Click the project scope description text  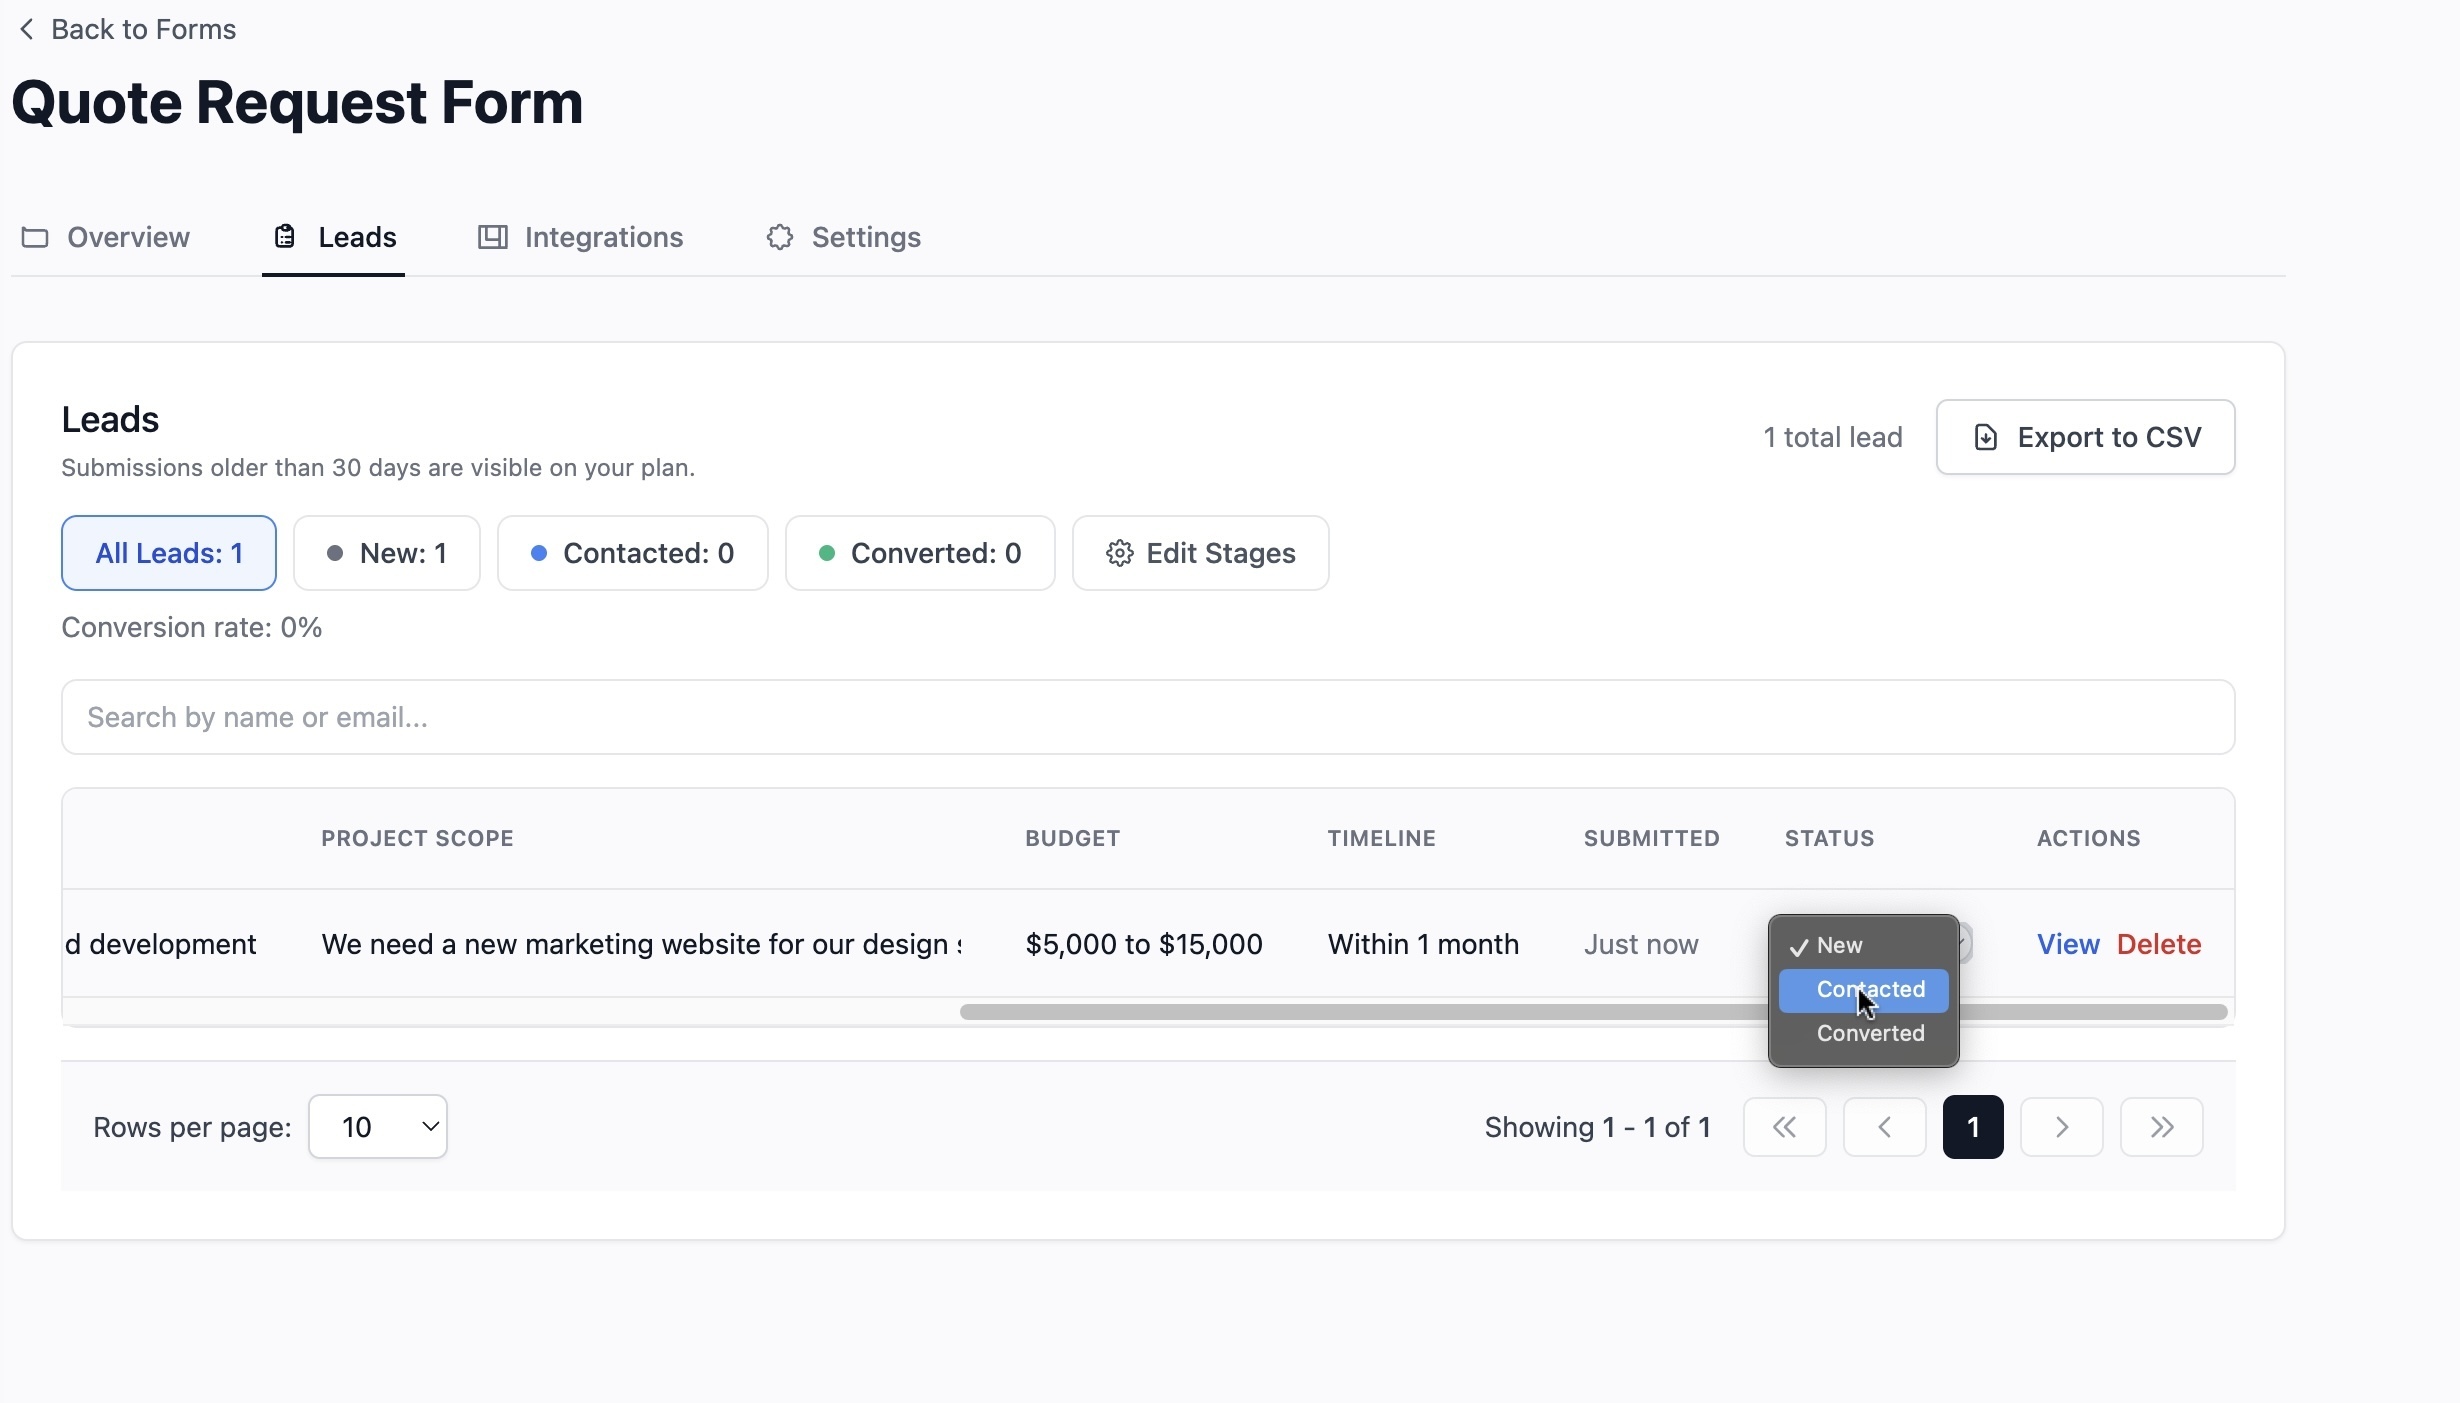tap(641, 944)
